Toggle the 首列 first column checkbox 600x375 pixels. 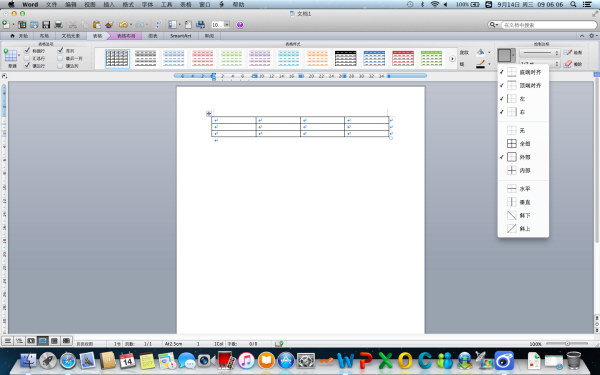click(x=60, y=51)
